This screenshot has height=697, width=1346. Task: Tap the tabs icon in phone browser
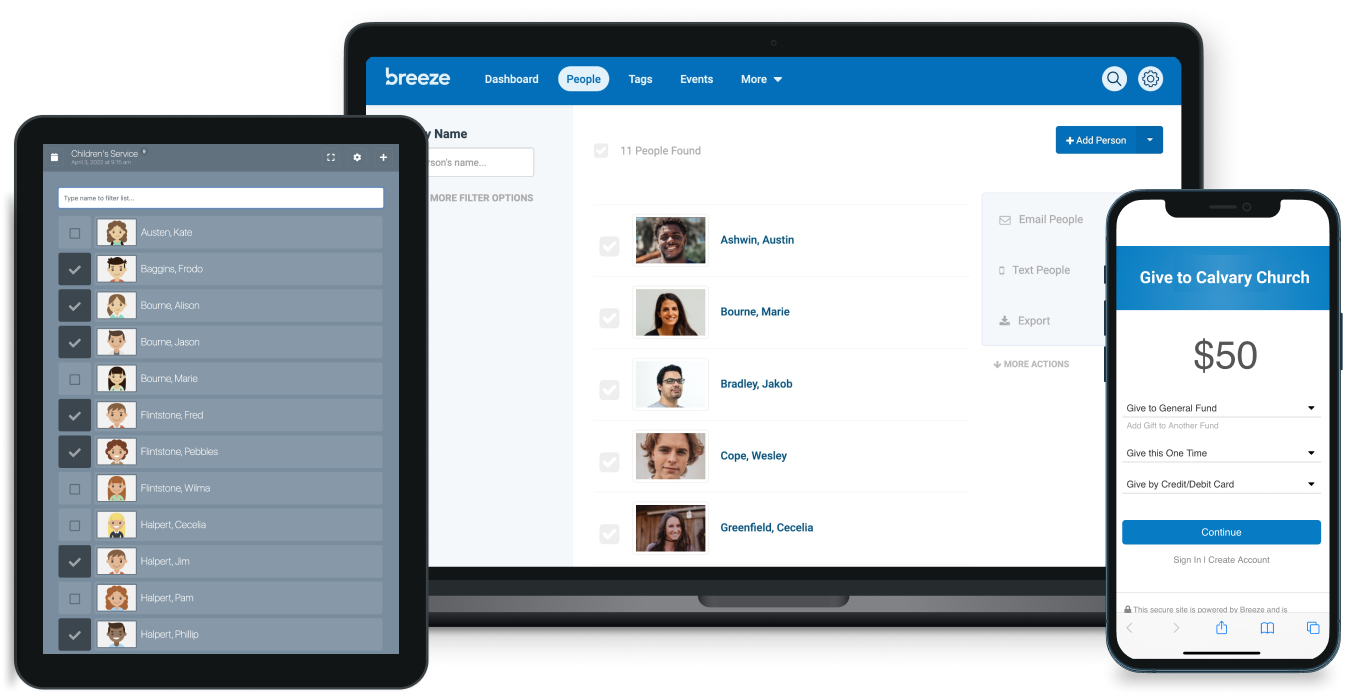[x=1313, y=628]
